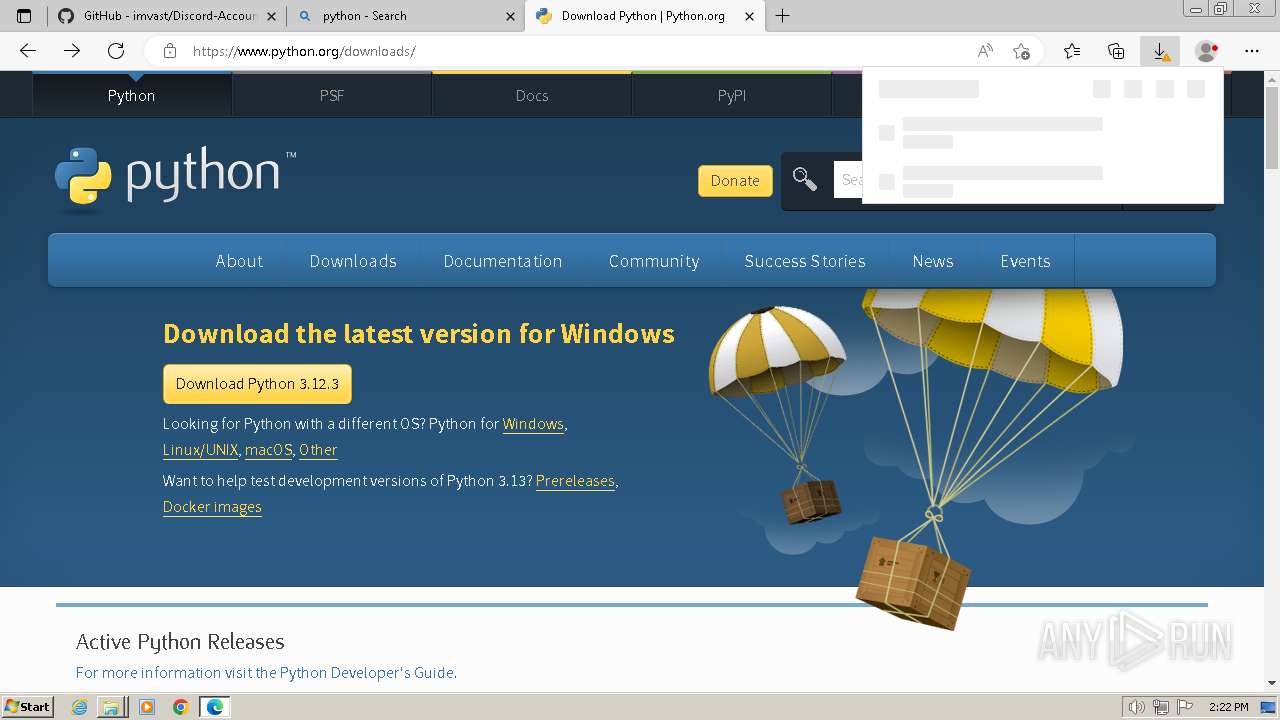Toggle the Downloads toolbar icon
Image resolution: width=1280 pixels, height=720 pixels.
coord(1160,51)
